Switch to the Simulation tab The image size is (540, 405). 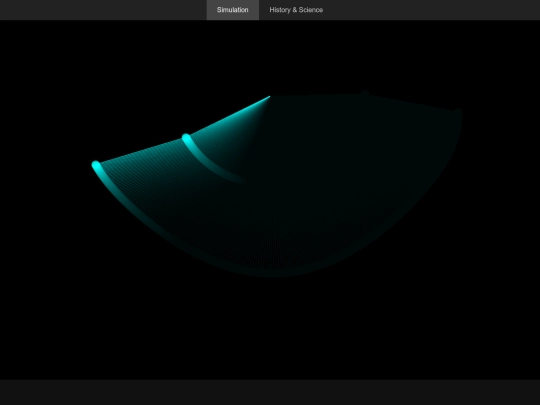[232, 10]
